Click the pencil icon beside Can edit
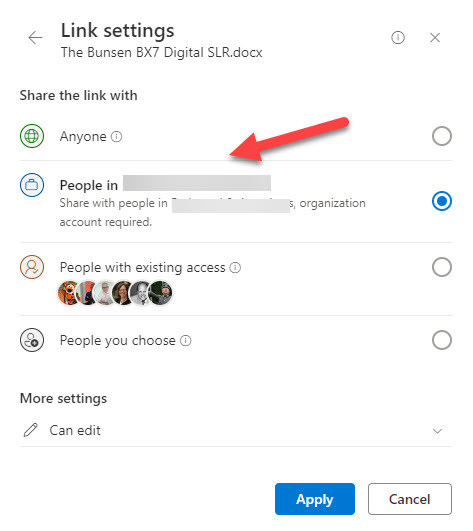This screenshot has width=473, height=531. tap(30, 430)
